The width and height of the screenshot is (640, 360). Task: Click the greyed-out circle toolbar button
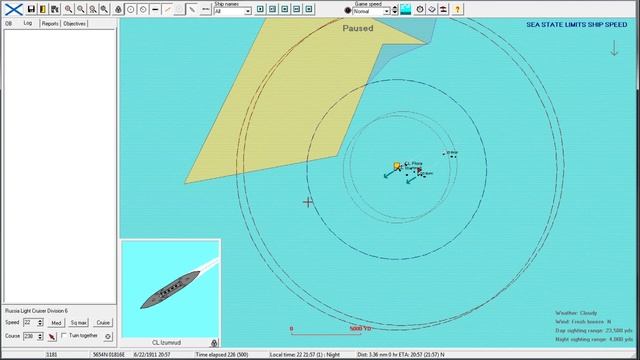coord(179,9)
